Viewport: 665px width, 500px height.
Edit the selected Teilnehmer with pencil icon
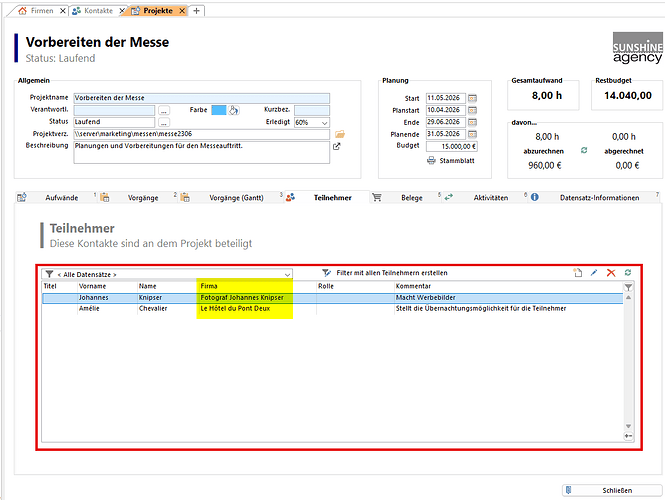pos(594,273)
